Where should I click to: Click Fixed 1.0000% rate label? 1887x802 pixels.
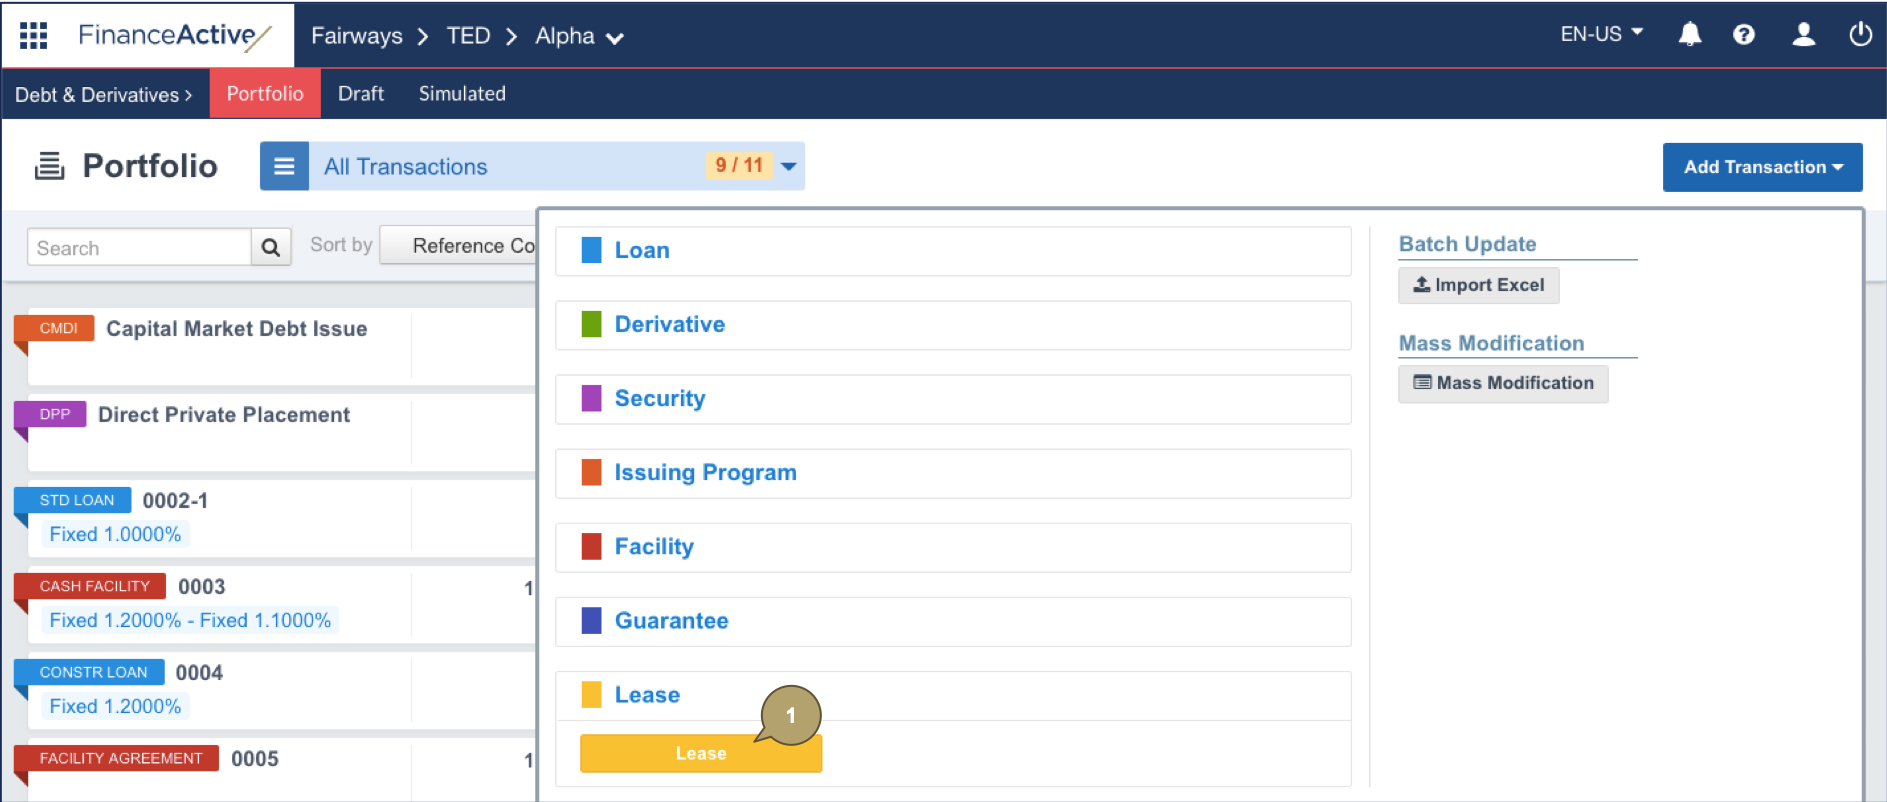click(115, 534)
